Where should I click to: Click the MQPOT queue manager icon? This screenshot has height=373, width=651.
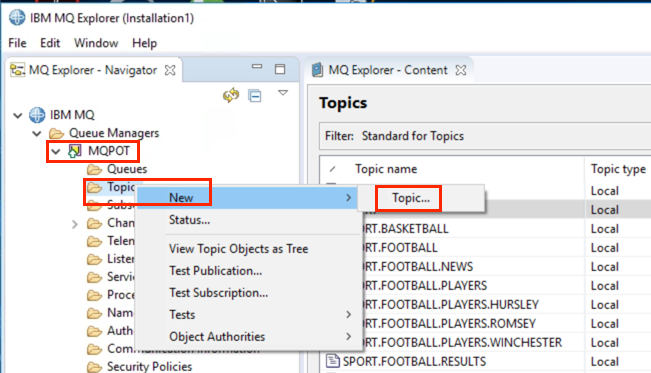tap(75, 151)
